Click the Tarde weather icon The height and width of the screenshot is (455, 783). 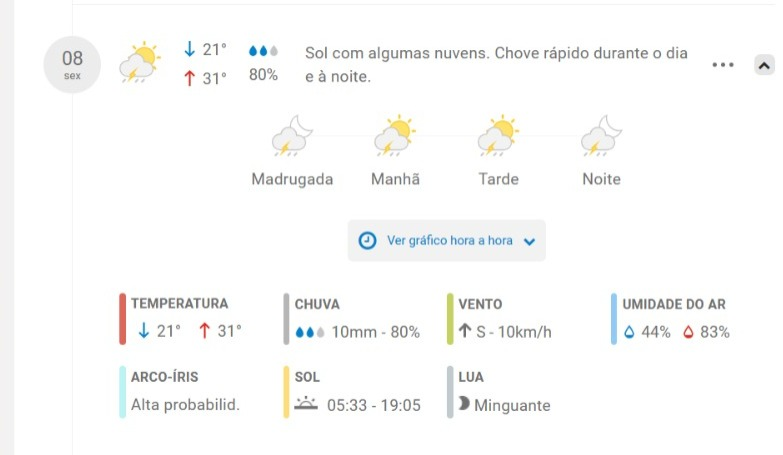point(498,136)
